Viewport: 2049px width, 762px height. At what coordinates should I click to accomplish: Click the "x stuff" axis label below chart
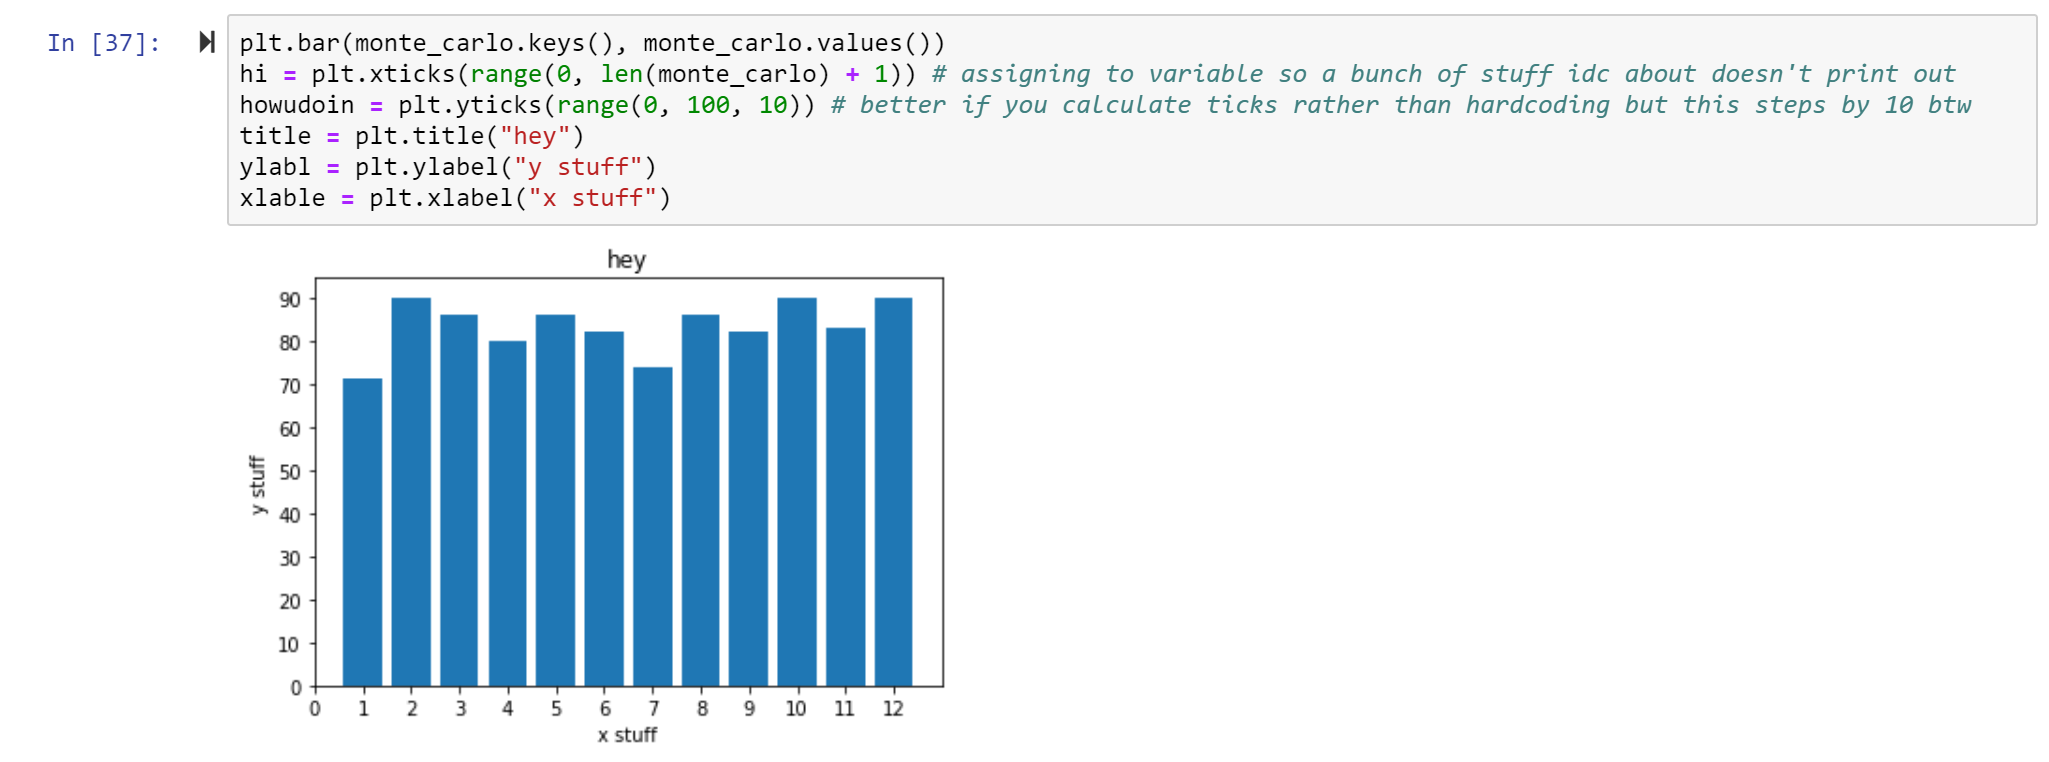(627, 735)
